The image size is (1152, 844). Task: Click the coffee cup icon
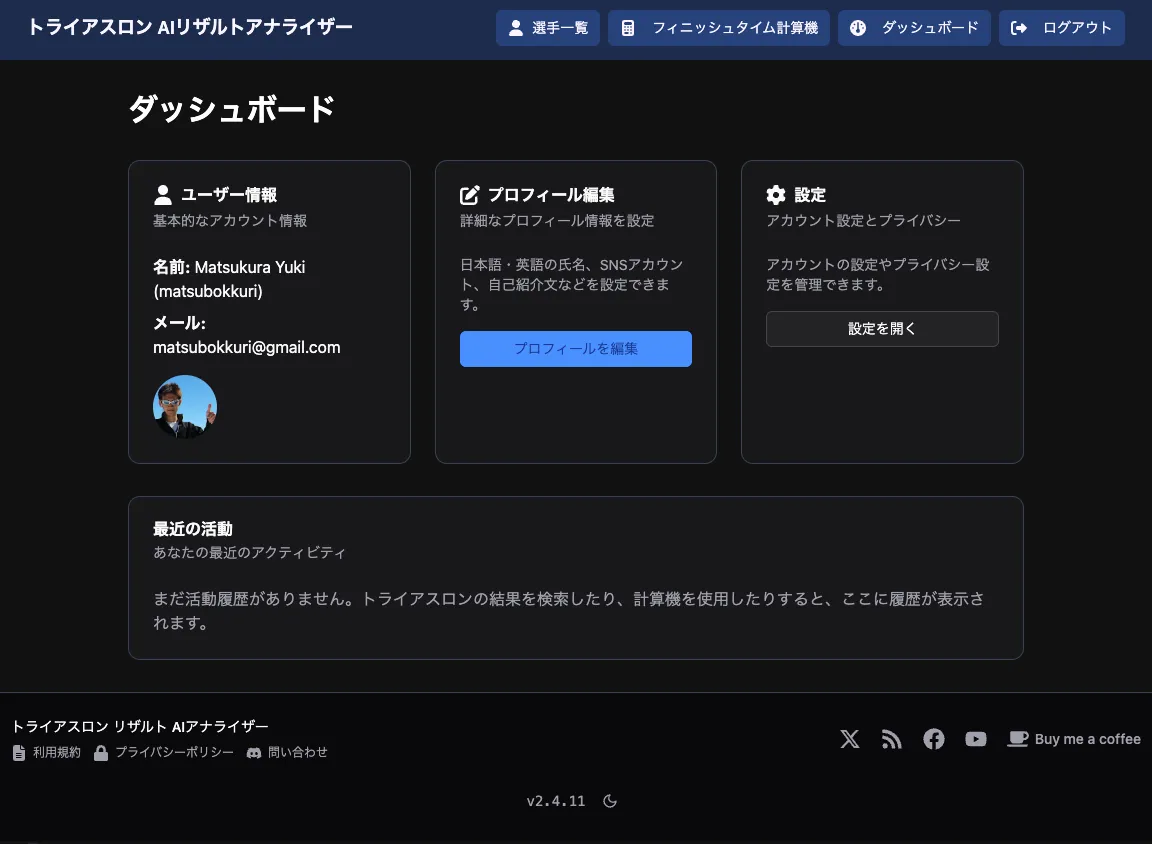tap(1017, 739)
